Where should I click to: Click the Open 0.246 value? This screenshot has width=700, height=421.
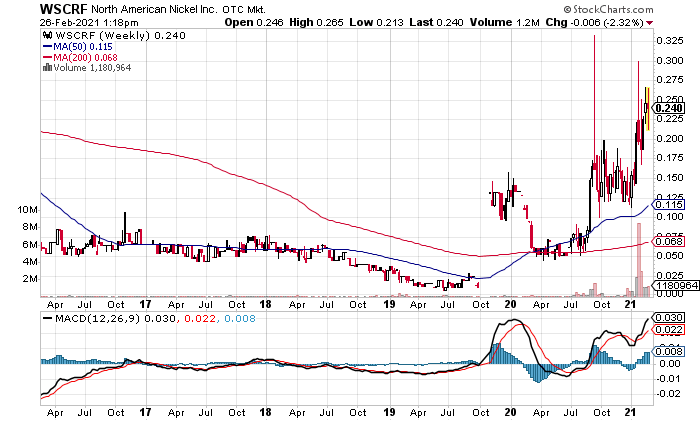254,22
